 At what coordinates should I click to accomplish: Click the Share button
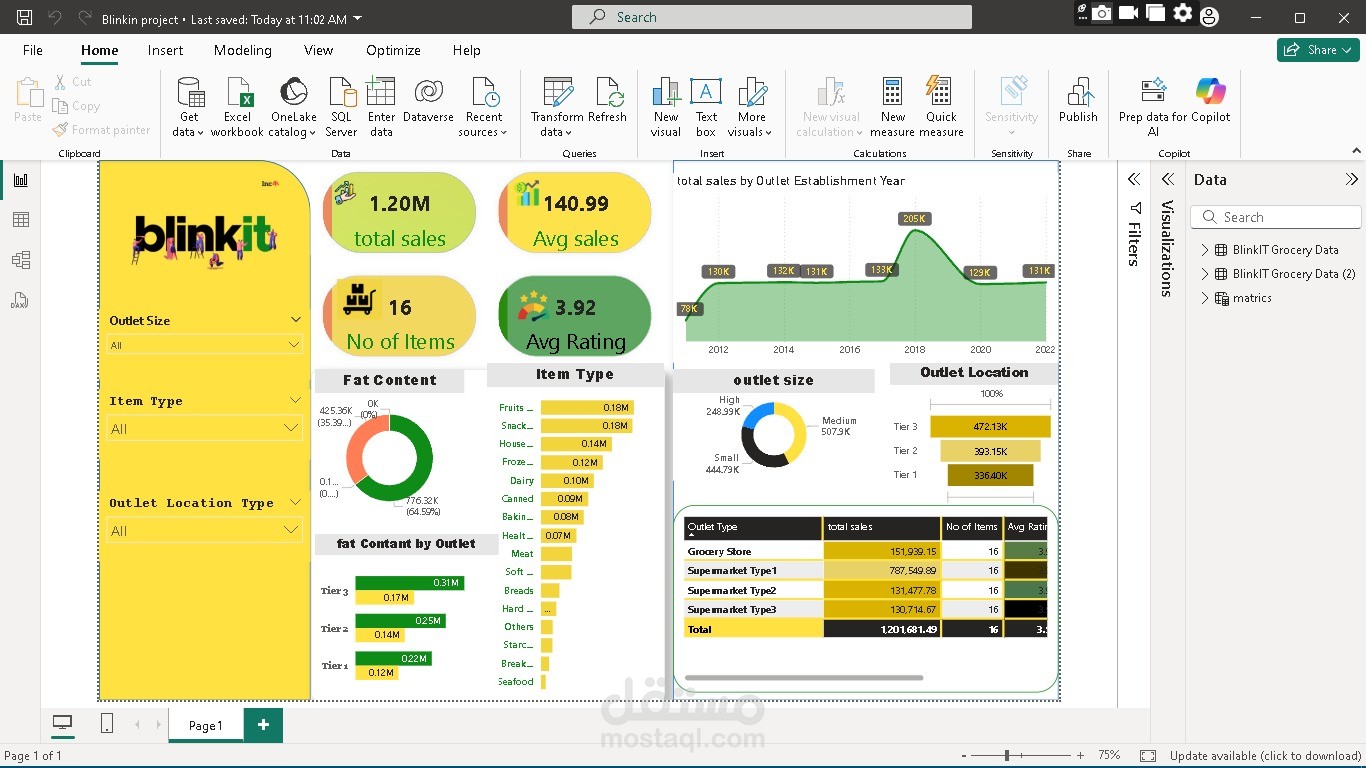1318,50
